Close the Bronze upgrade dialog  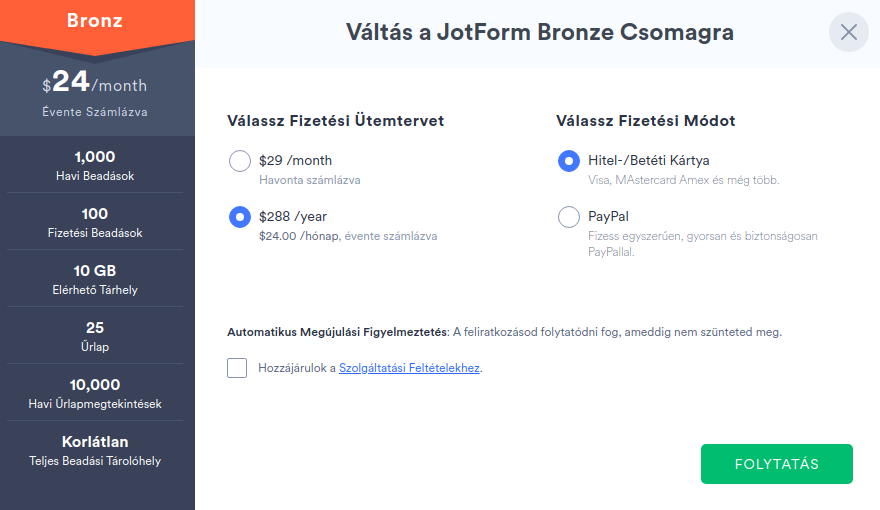849,32
